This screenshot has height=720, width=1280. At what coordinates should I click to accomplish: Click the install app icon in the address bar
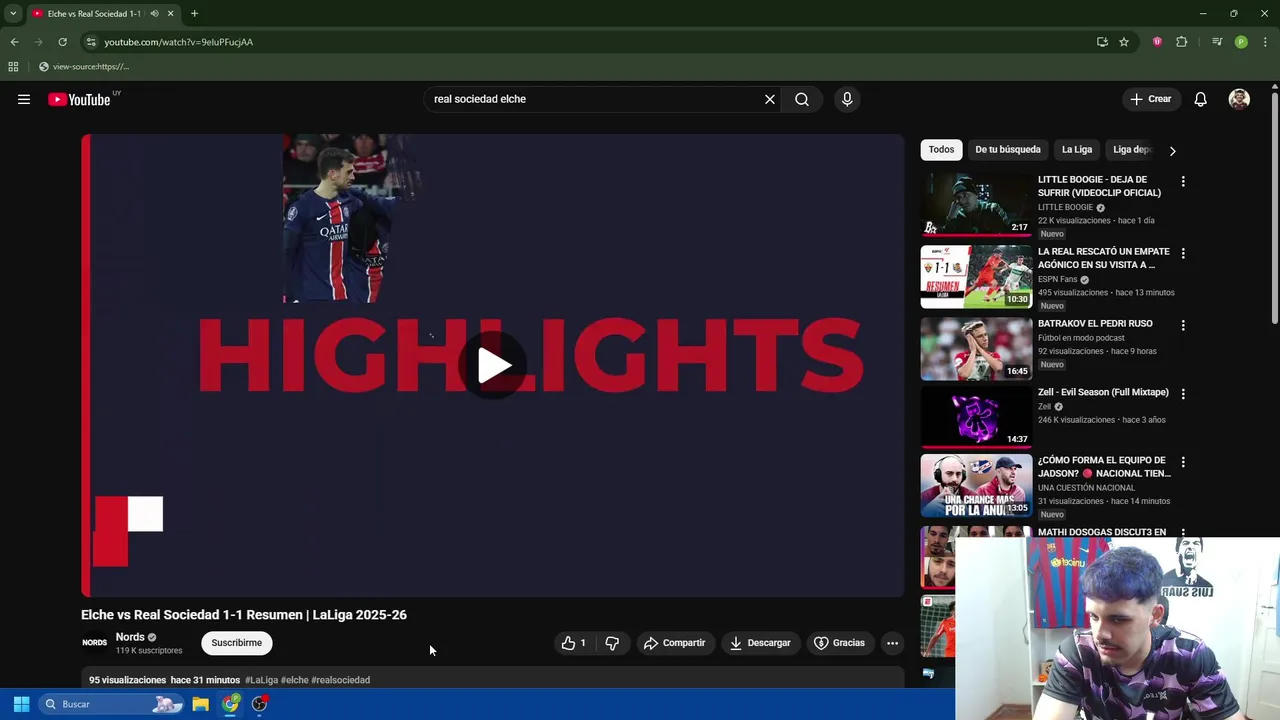tap(1102, 42)
